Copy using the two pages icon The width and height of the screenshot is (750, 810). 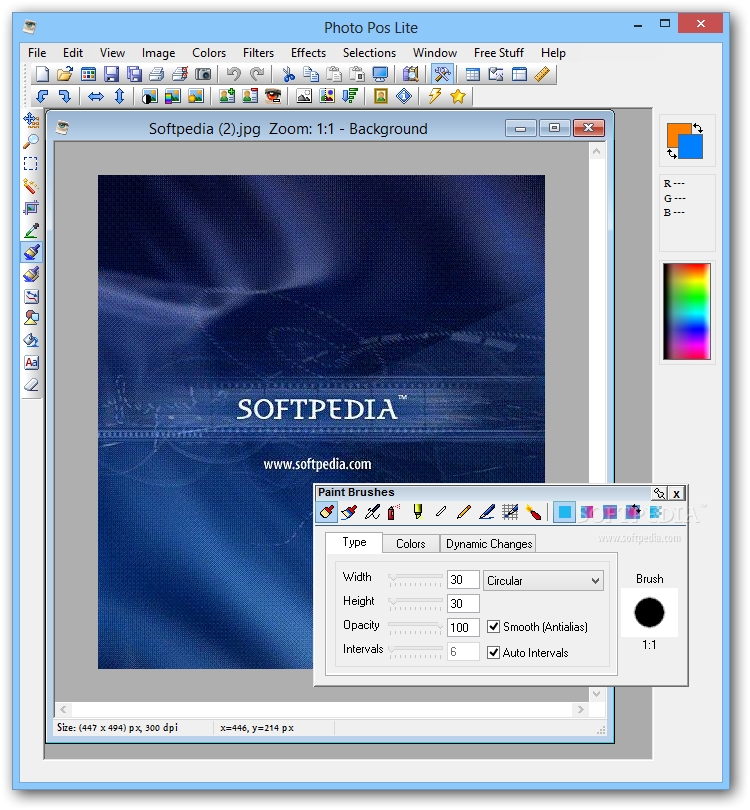coord(311,74)
